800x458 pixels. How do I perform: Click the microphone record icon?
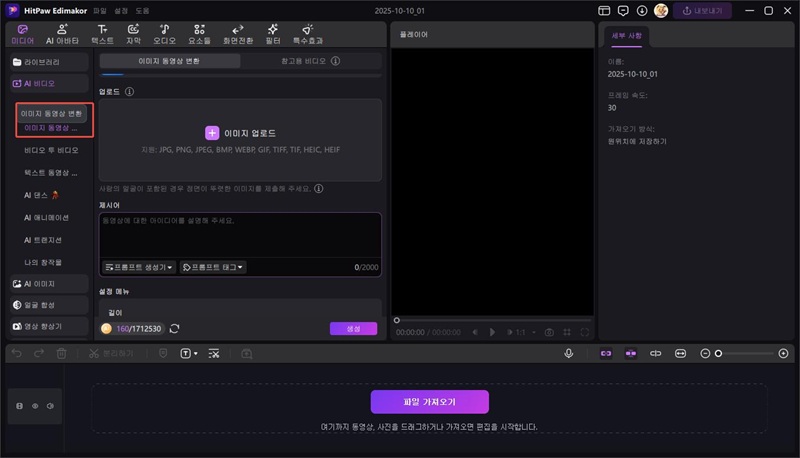(569, 353)
